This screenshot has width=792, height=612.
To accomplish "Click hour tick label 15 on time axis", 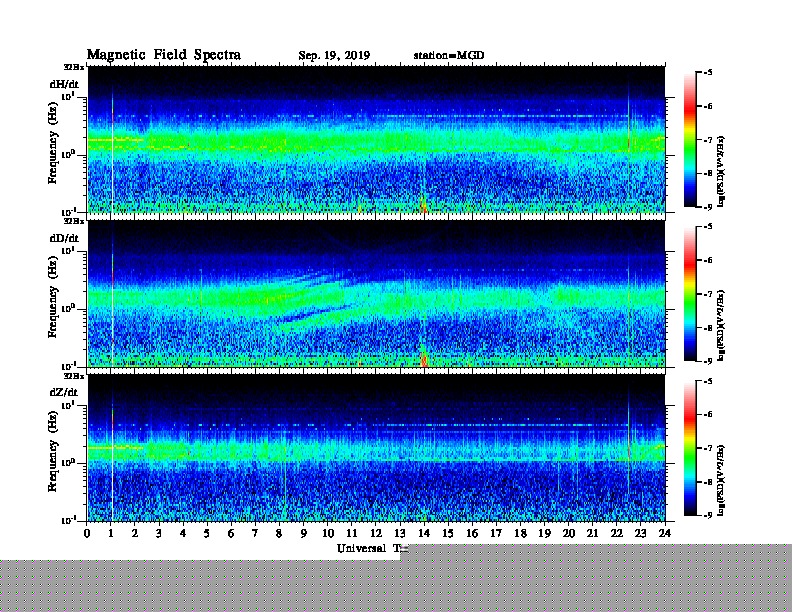I will [x=448, y=533].
